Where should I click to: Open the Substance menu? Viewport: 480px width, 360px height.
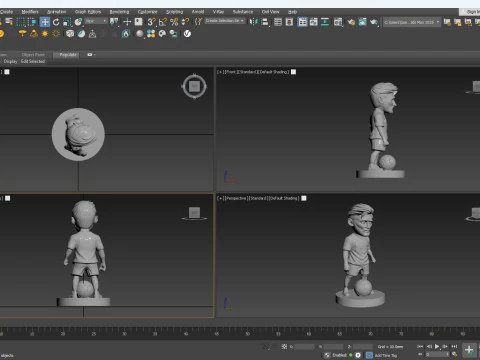(x=243, y=12)
